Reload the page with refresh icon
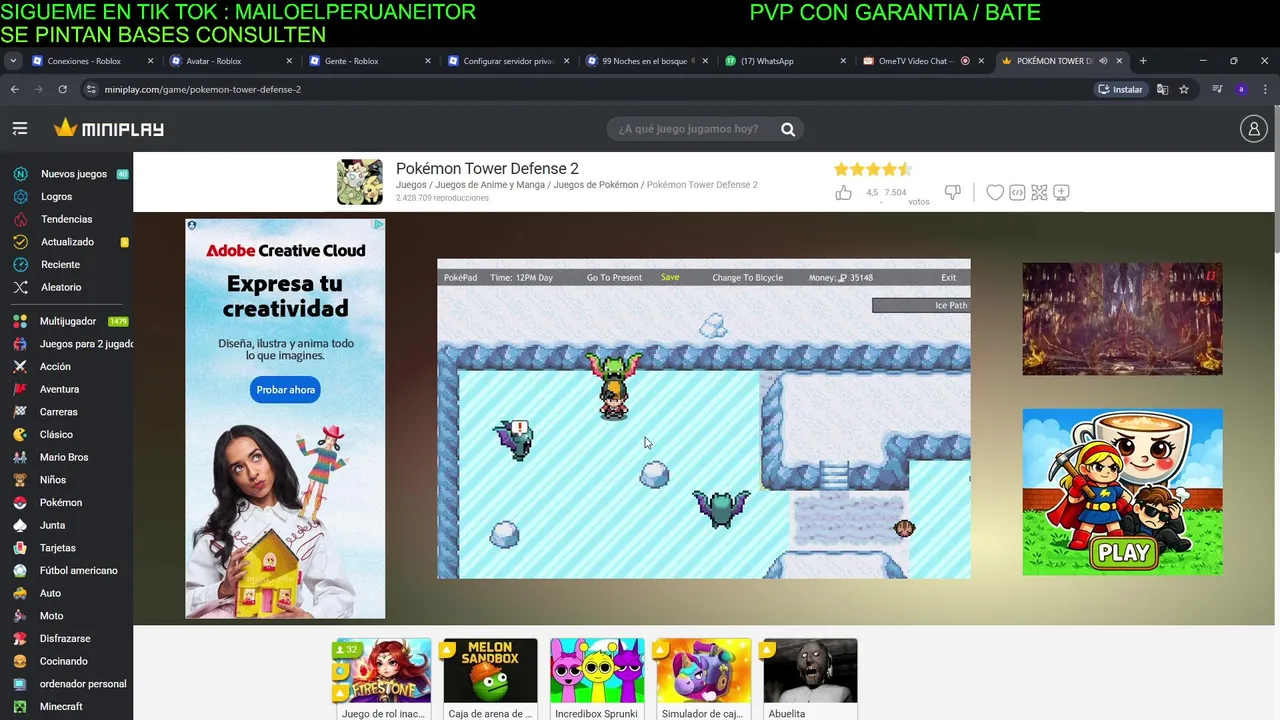Image resolution: width=1280 pixels, height=720 pixels. pyautogui.click(x=63, y=89)
